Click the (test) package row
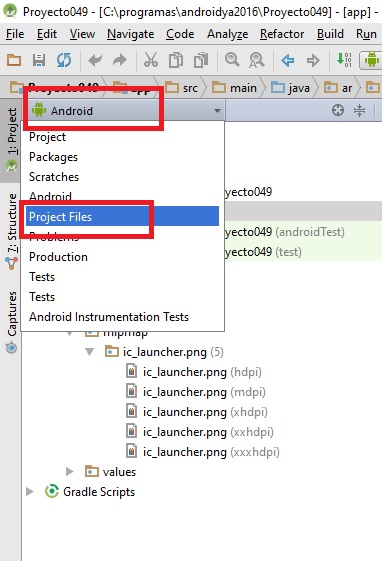This screenshot has height=561, width=382. (303, 252)
